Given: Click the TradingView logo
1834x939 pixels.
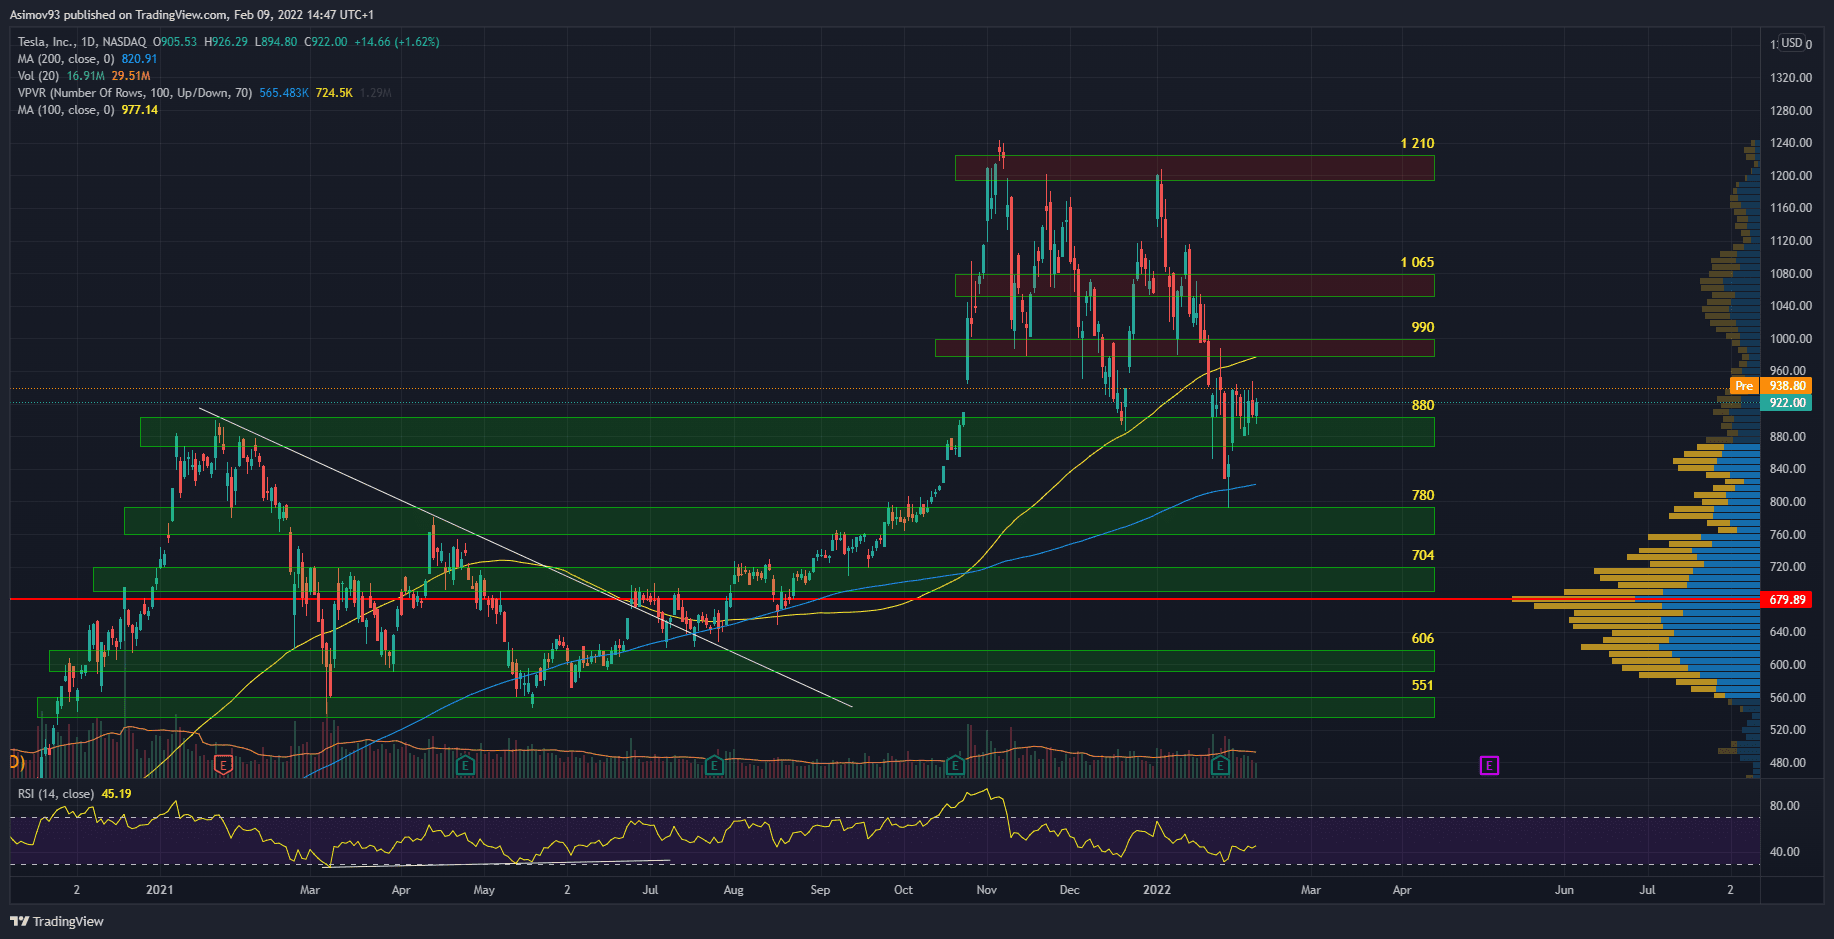Looking at the screenshot, I should pyautogui.click(x=57, y=921).
